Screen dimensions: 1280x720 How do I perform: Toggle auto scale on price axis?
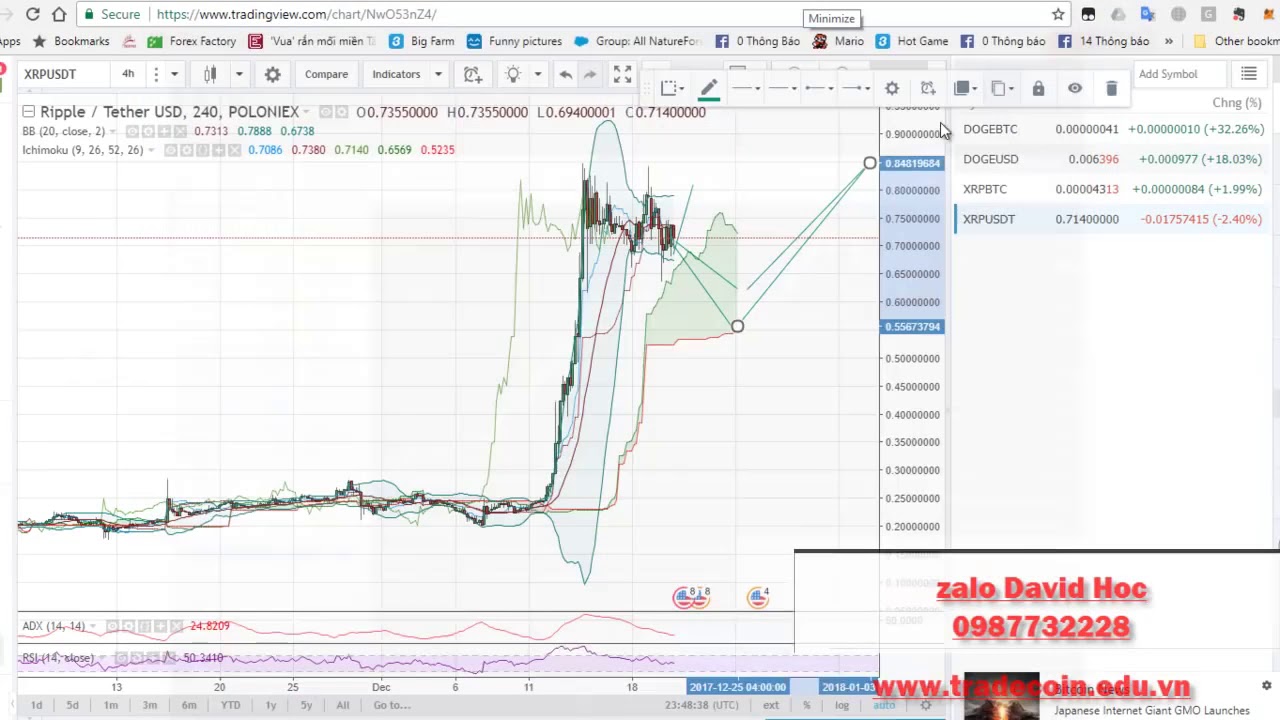[x=884, y=705]
